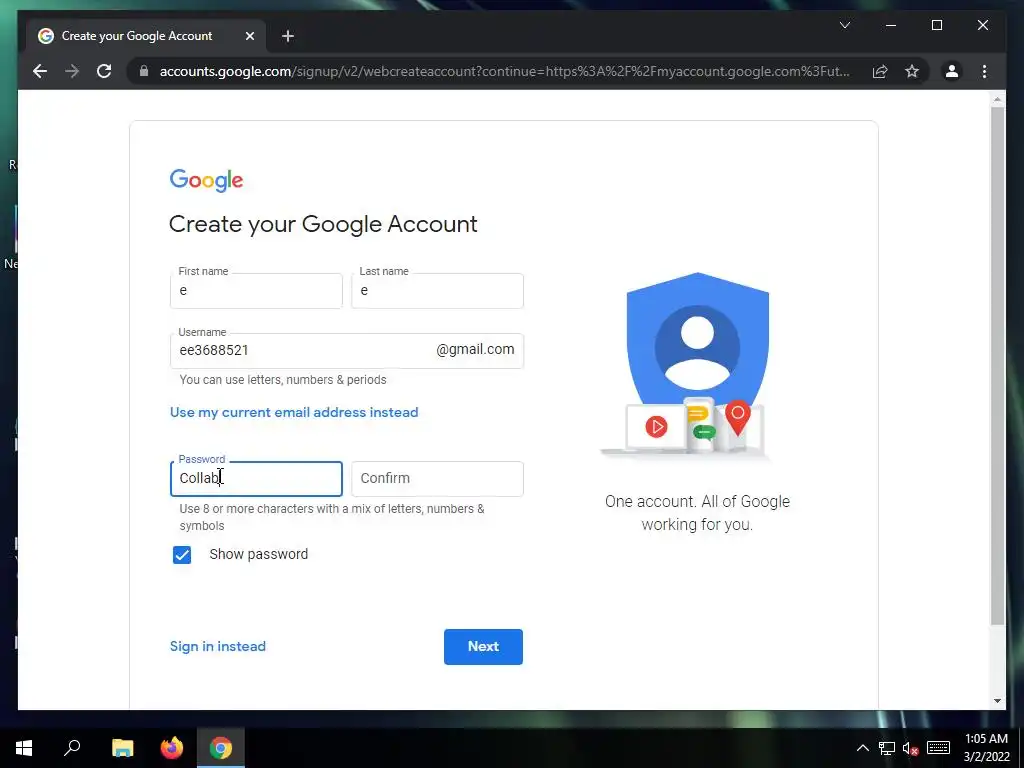
Task: Click the First name field
Action: pos(256,291)
